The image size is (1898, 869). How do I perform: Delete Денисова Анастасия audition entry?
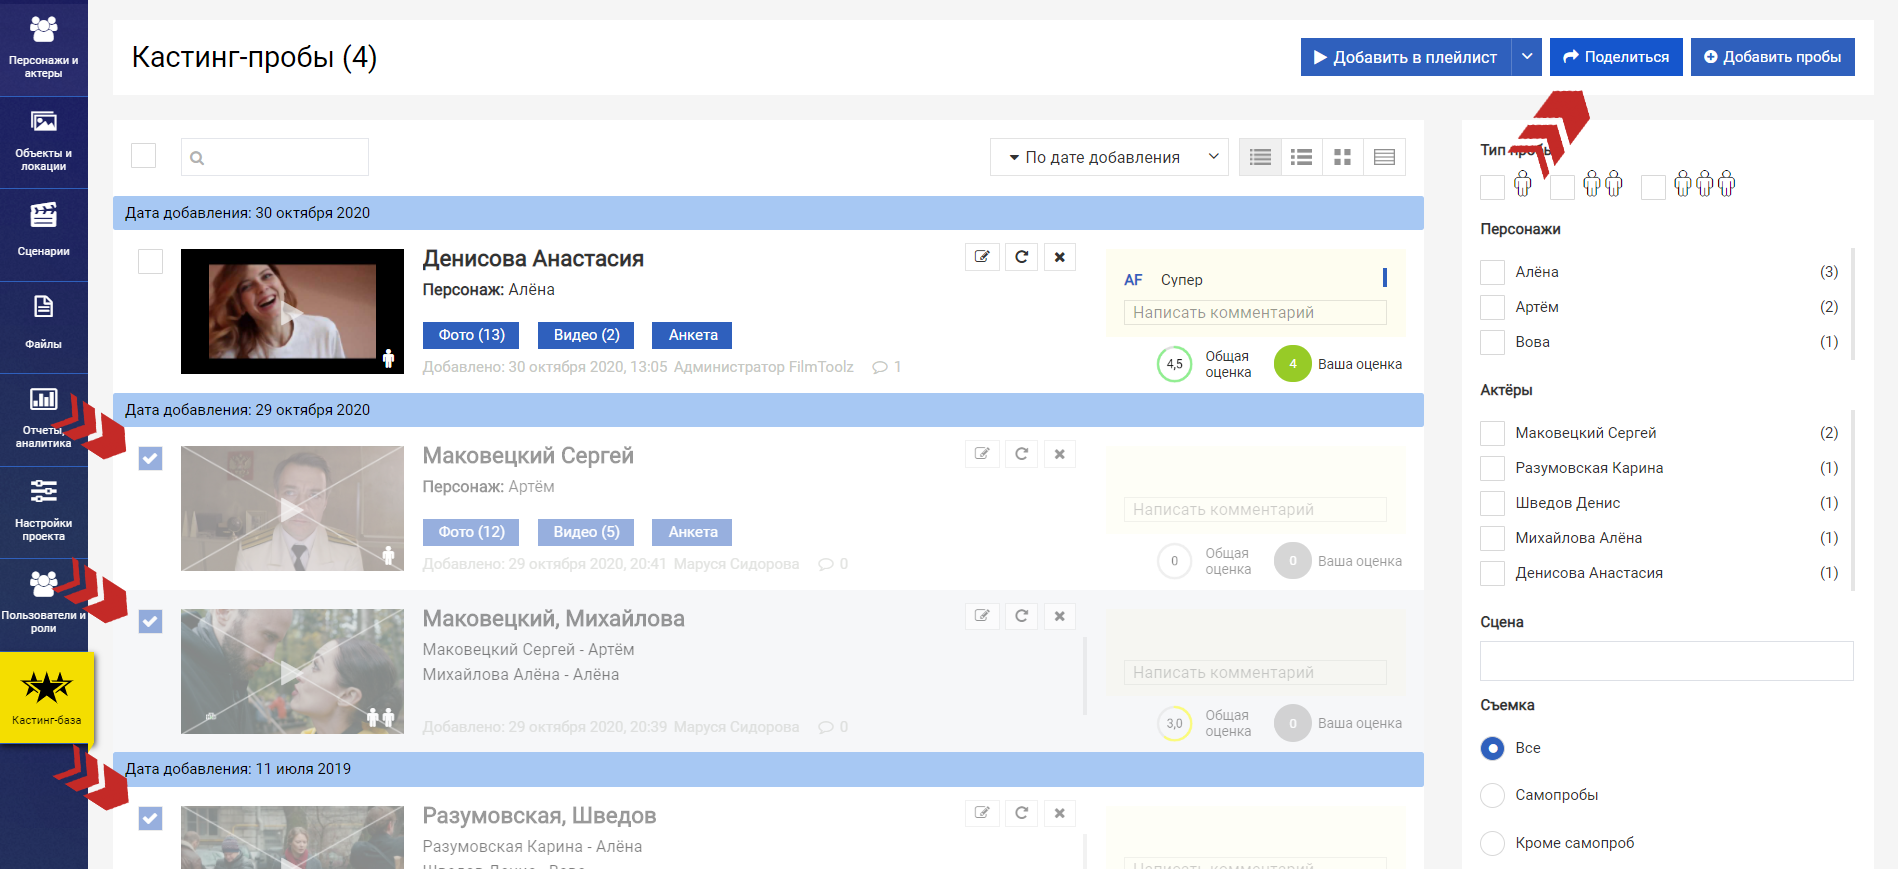(x=1060, y=257)
